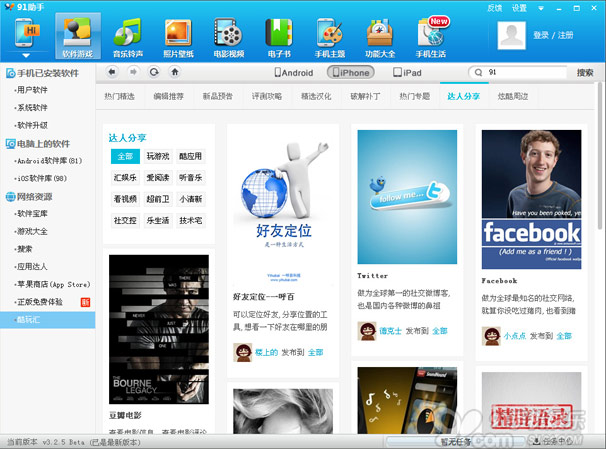Viewport: 606px width, 449px height.
Task: Open the 手机主题 phone themes section
Action: [x=329, y=38]
